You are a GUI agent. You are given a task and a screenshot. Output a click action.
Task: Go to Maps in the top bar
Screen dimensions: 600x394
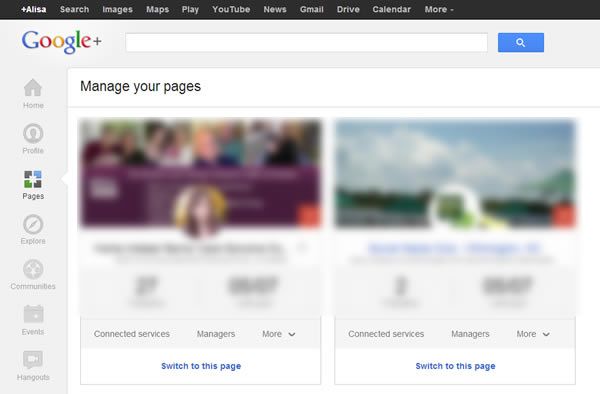pos(157,10)
